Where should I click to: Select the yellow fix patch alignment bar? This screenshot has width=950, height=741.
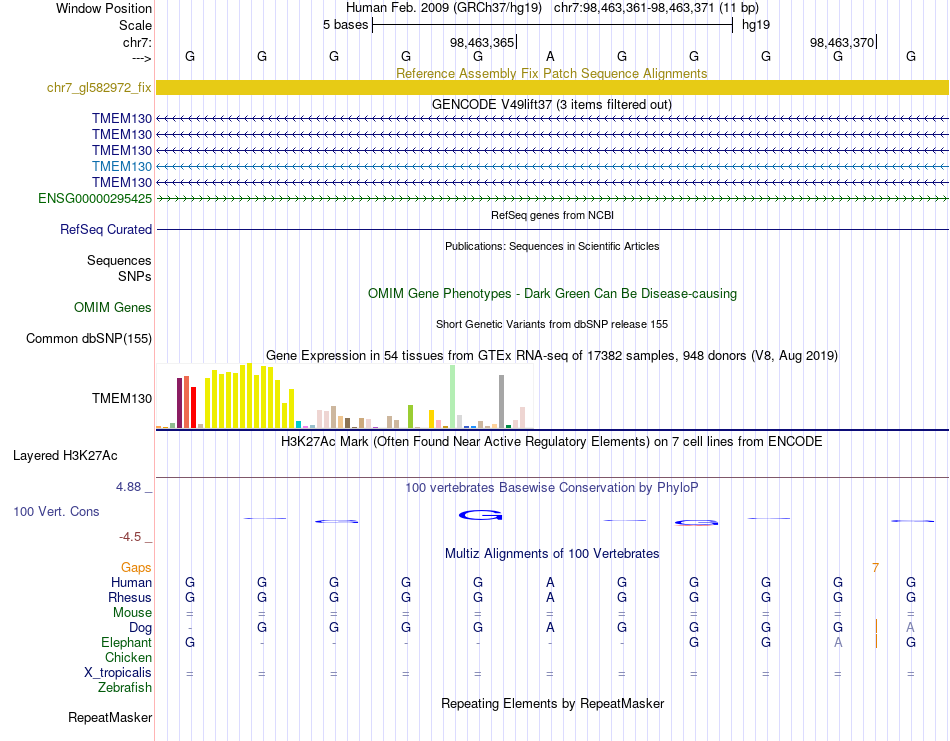[552, 87]
